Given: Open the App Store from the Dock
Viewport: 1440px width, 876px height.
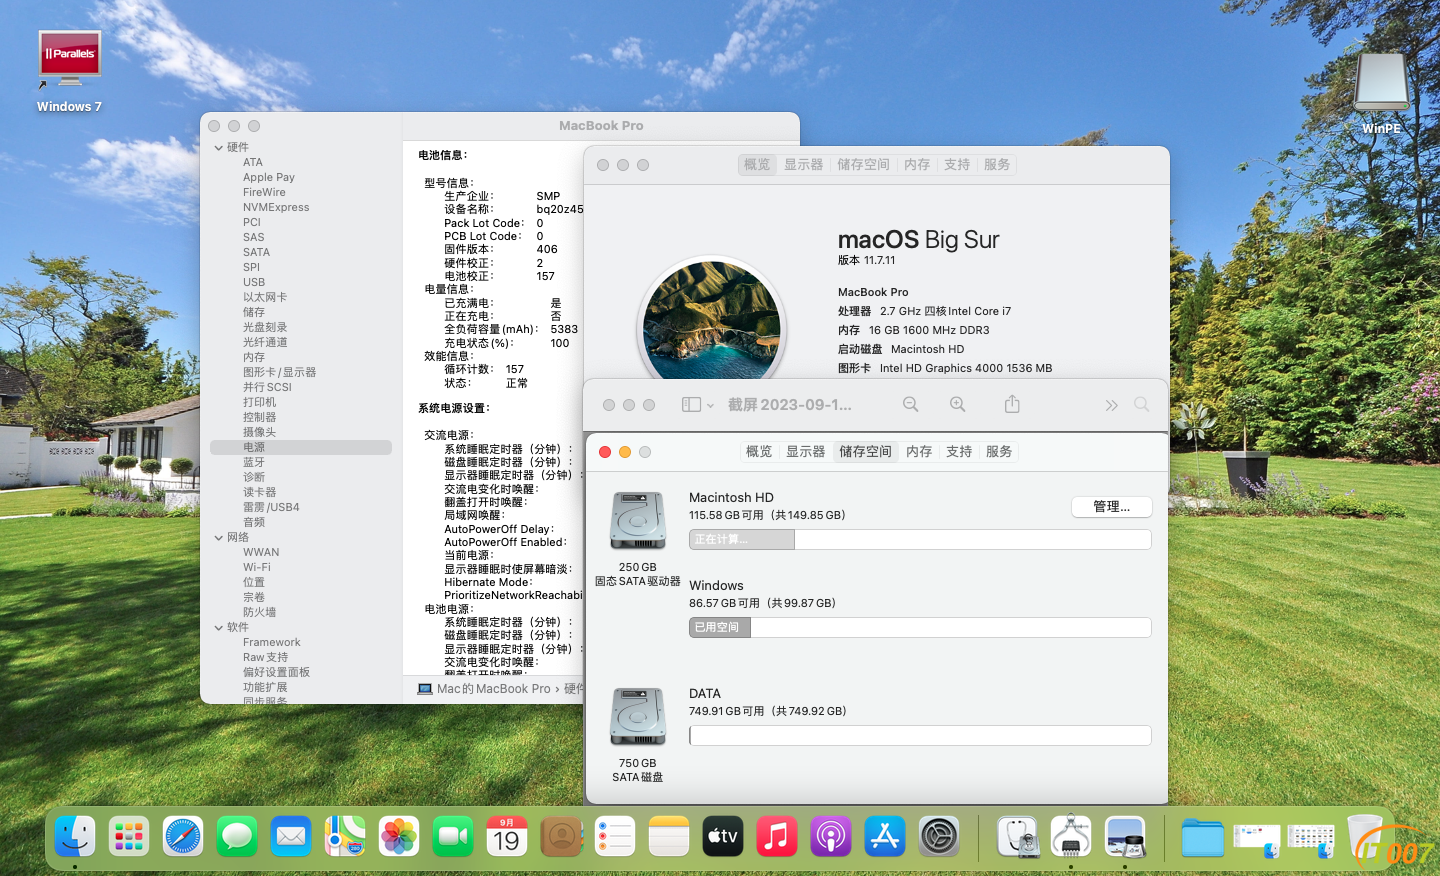Looking at the screenshot, I should [x=885, y=836].
